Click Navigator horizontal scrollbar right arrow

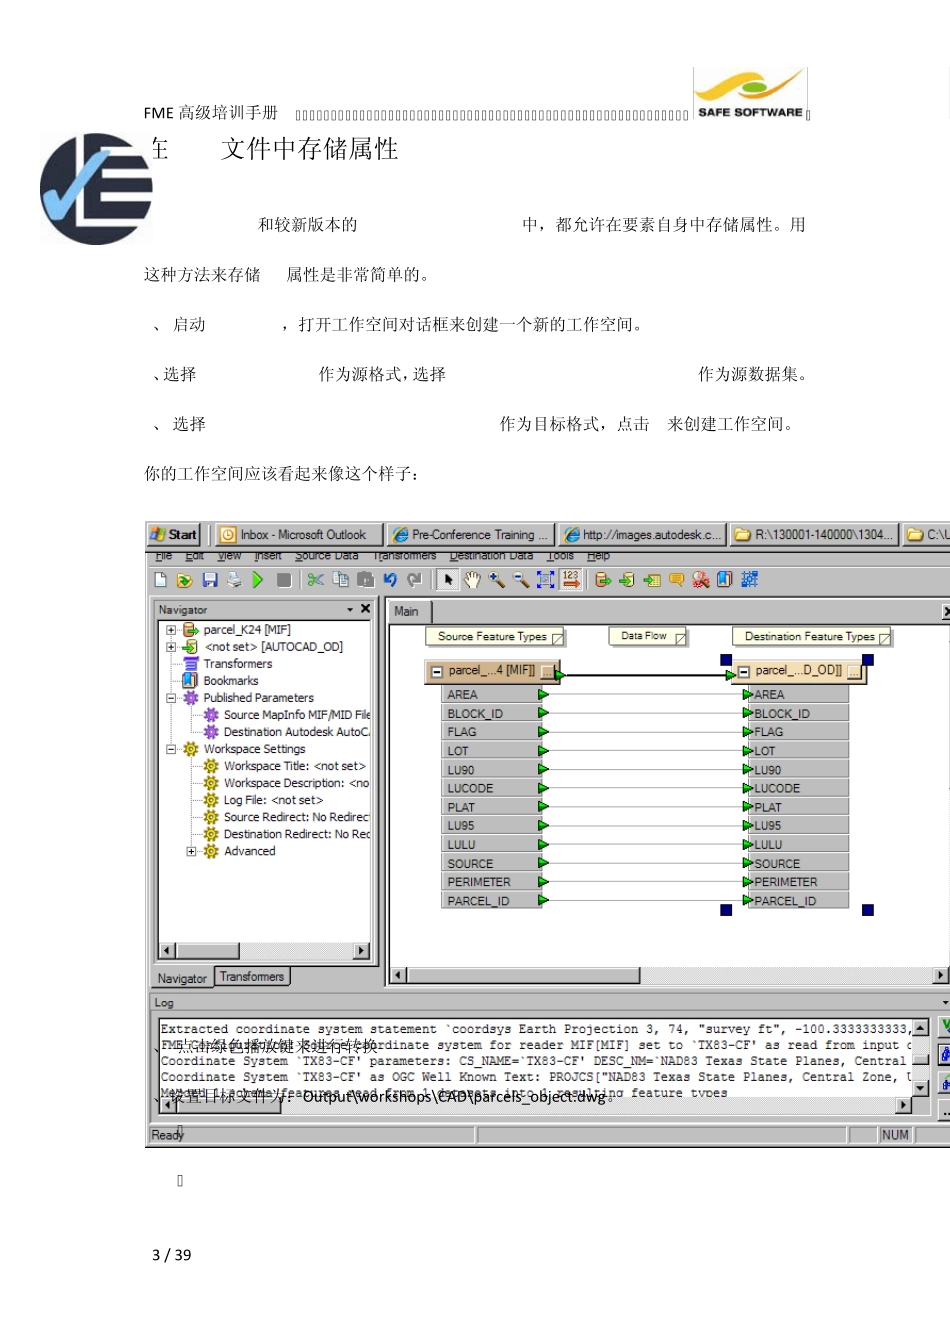[362, 951]
